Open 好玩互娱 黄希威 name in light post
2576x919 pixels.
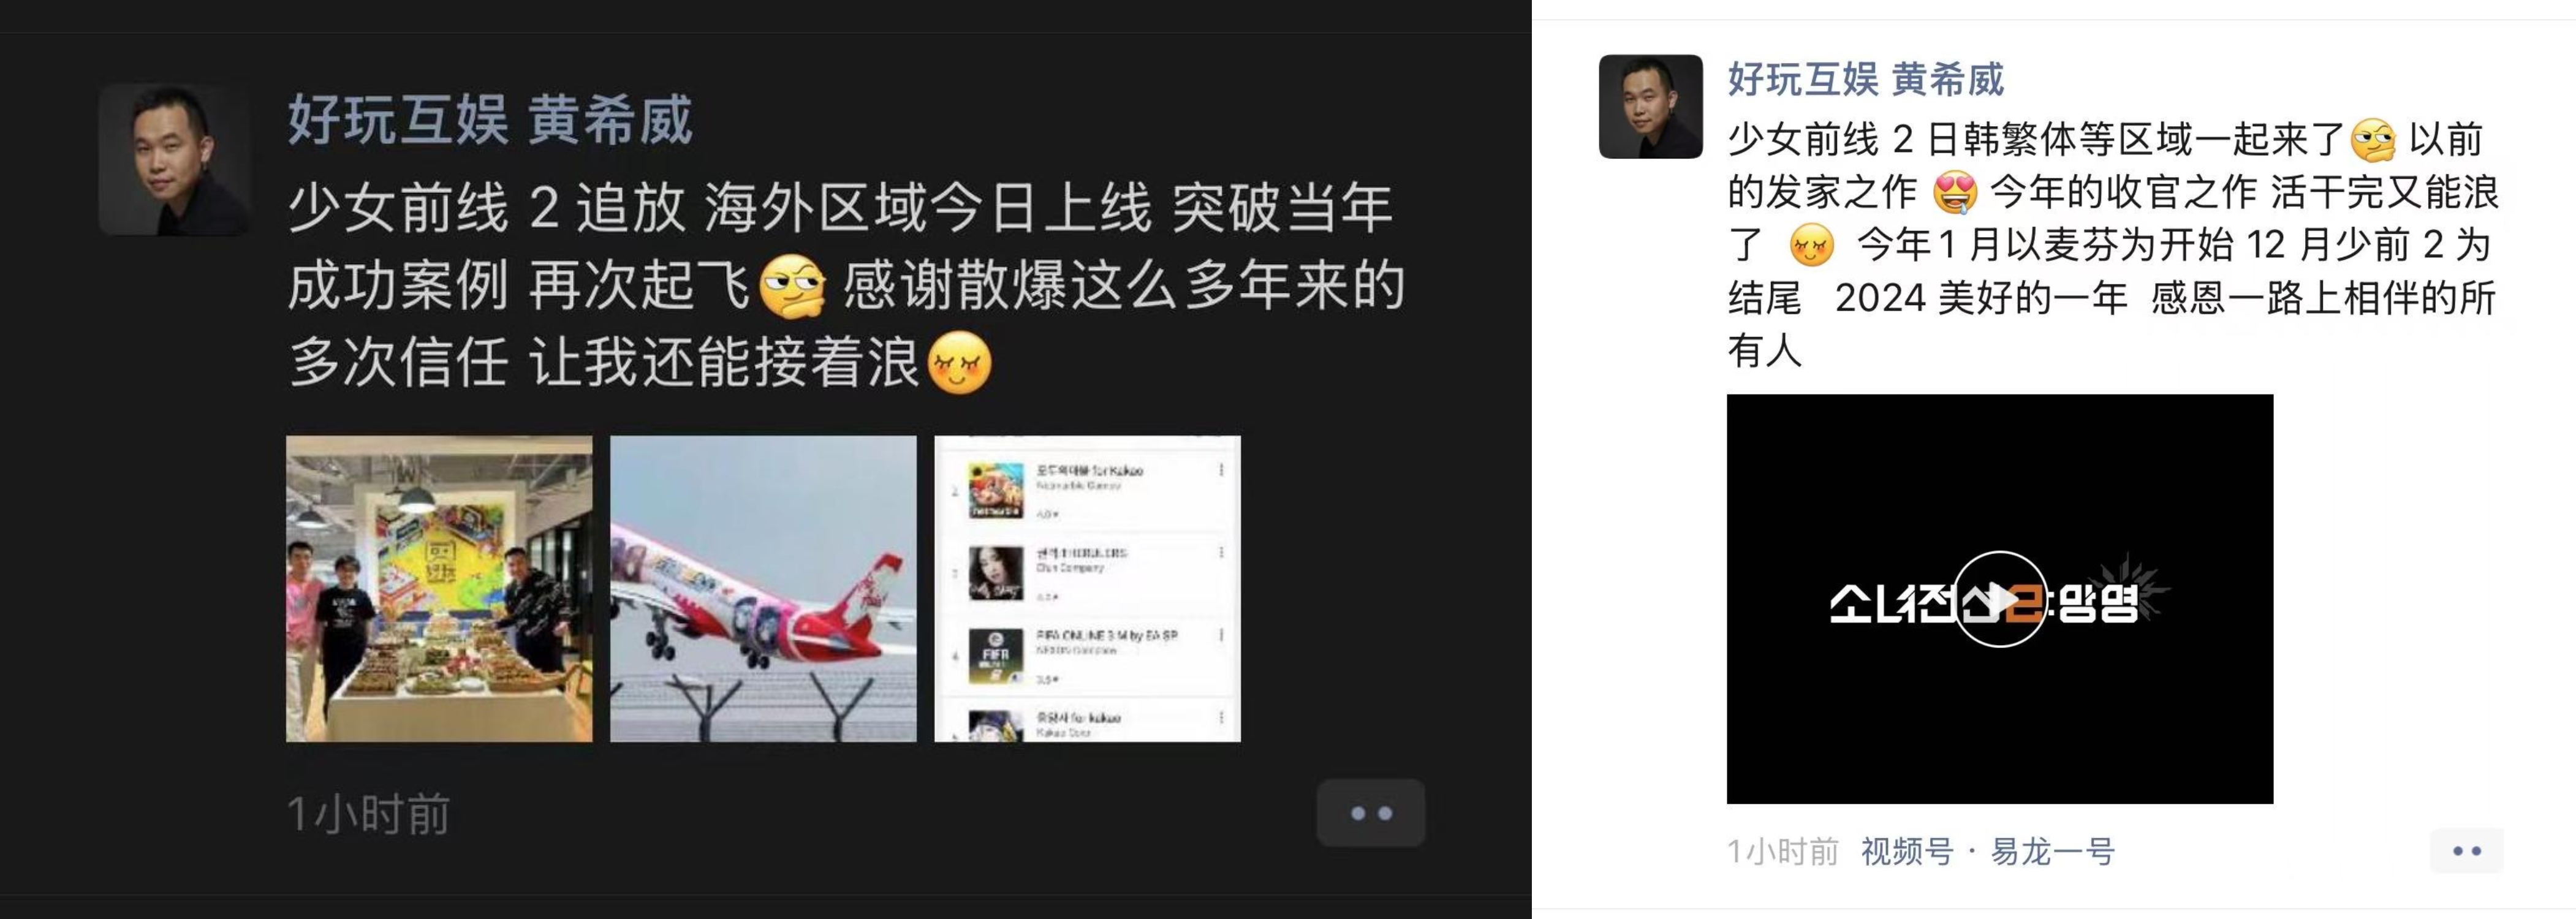1866,79
